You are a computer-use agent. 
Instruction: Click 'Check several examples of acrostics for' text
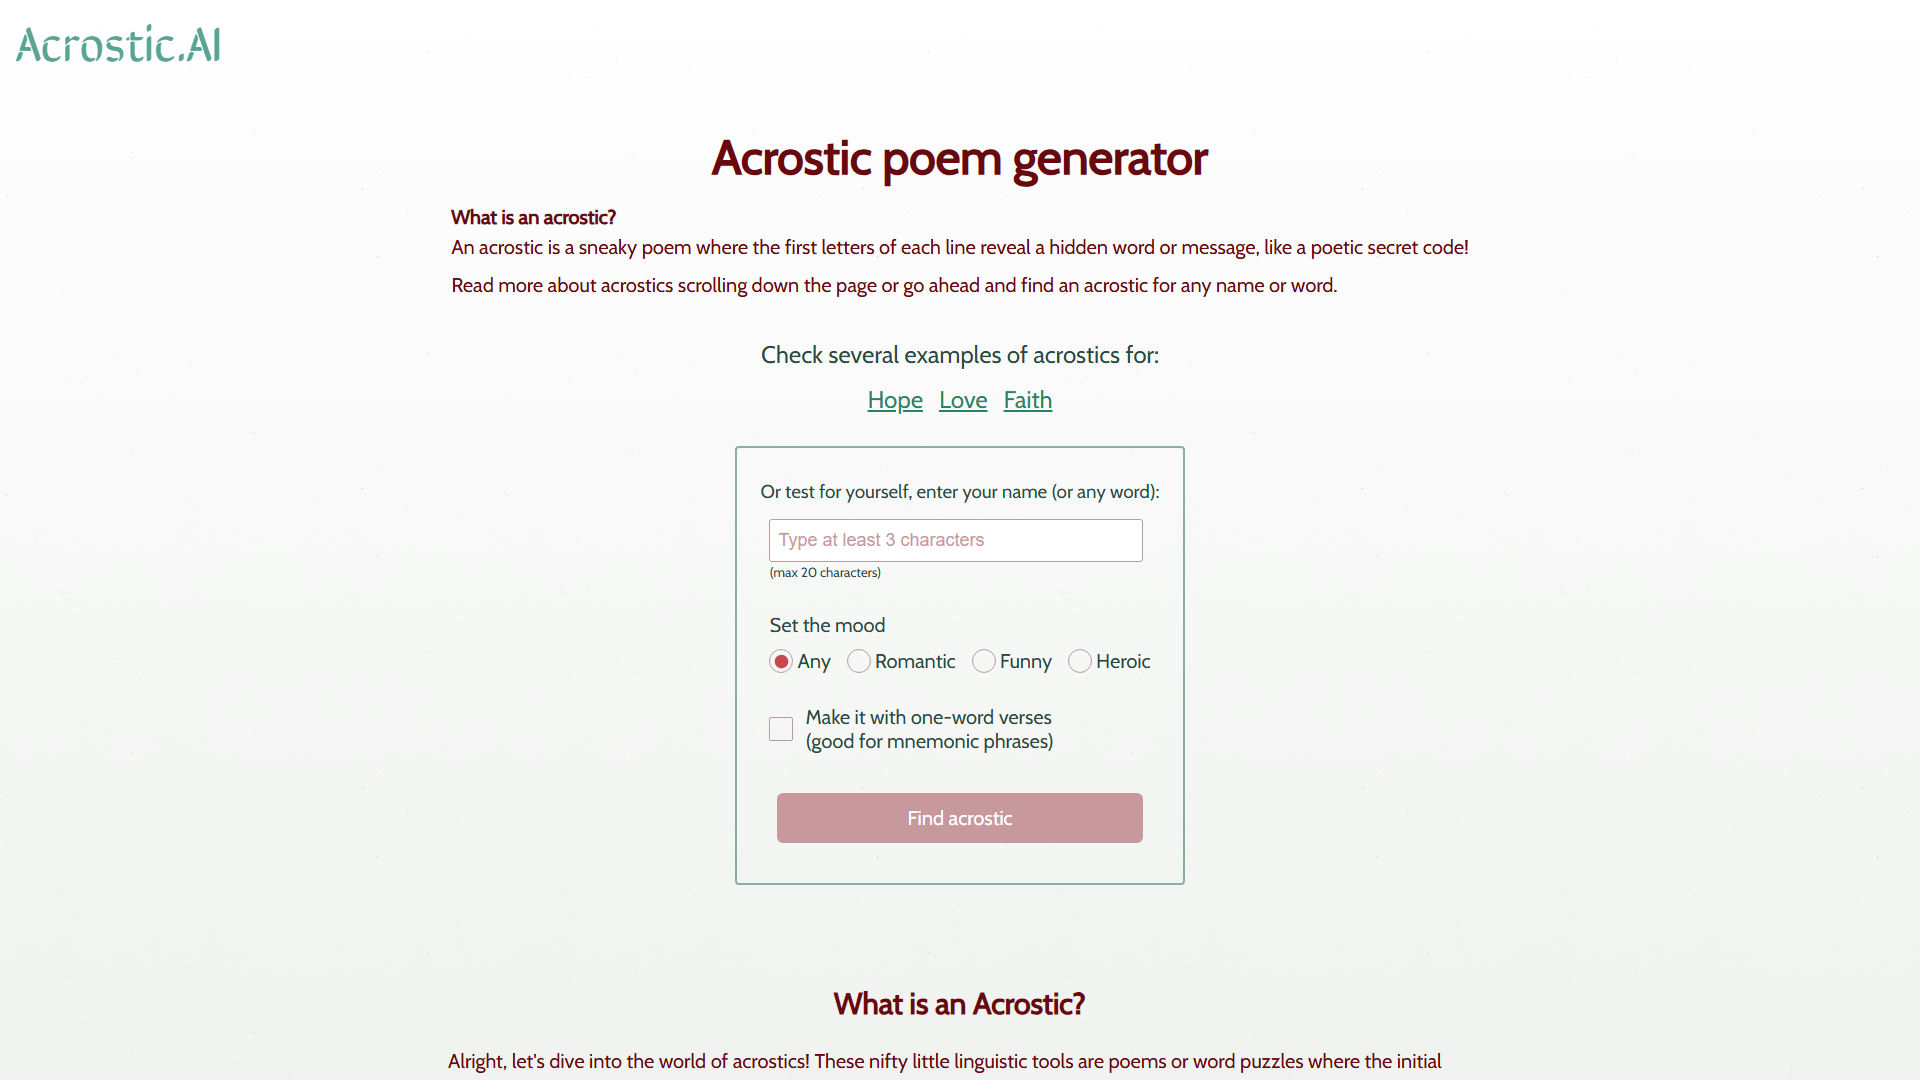pyautogui.click(x=959, y=355)
